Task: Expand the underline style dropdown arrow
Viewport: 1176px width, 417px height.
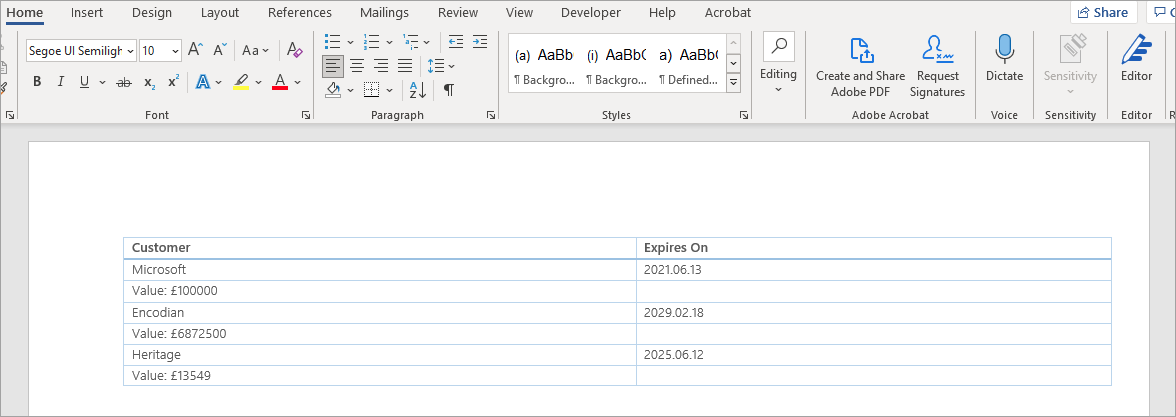Action: (x=101, y=82)
